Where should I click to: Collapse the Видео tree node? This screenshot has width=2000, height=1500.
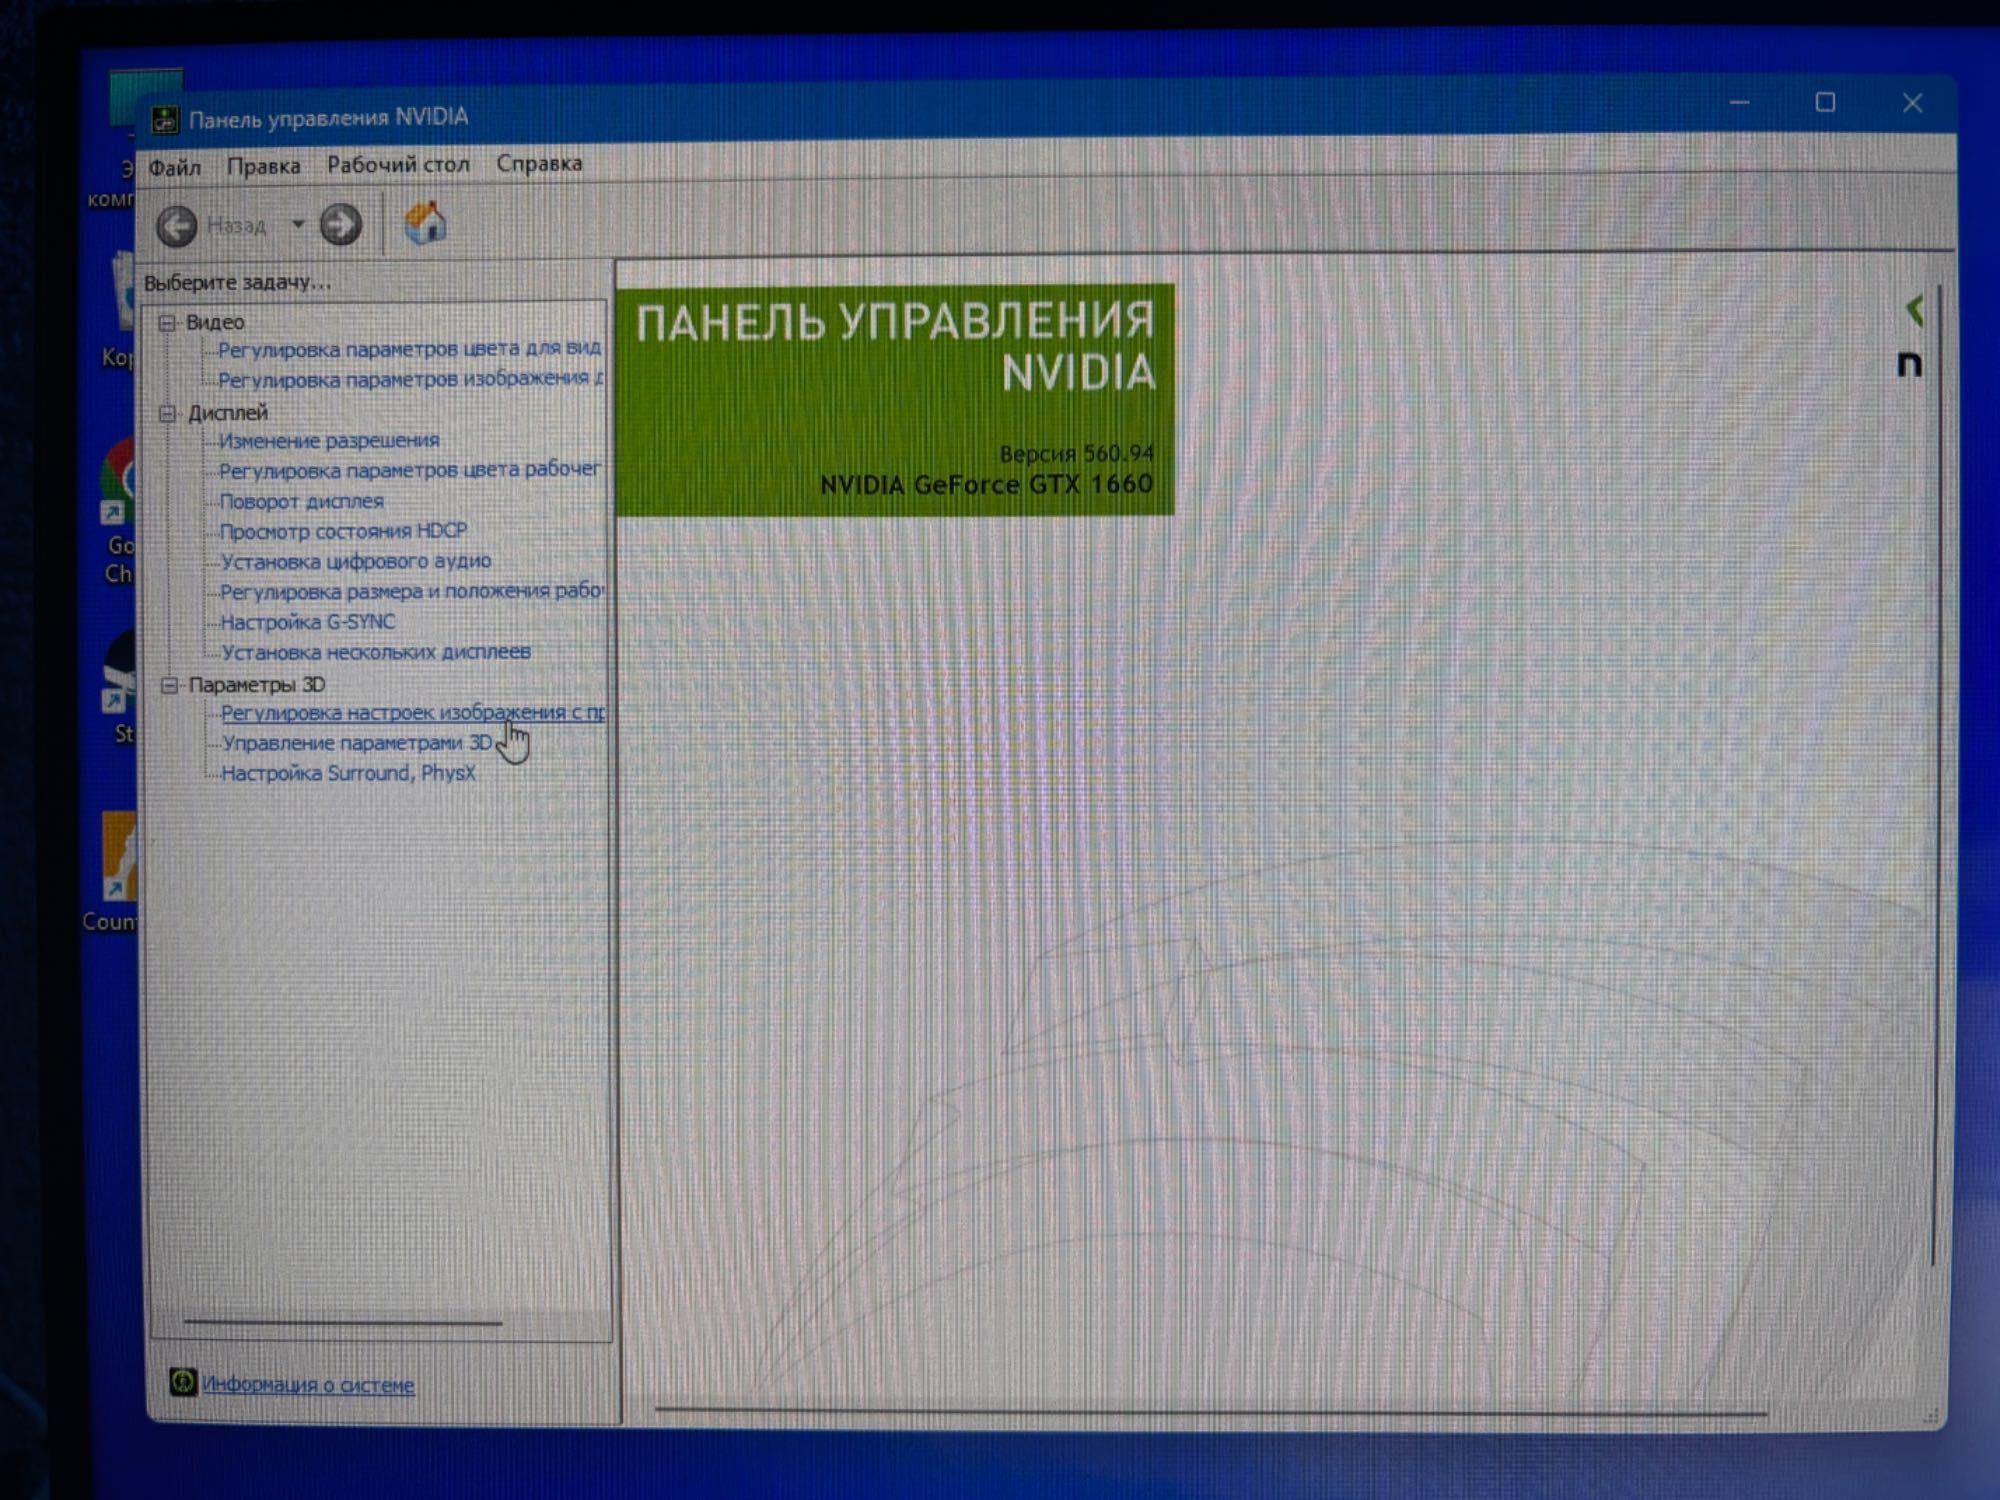pos(167,322)
